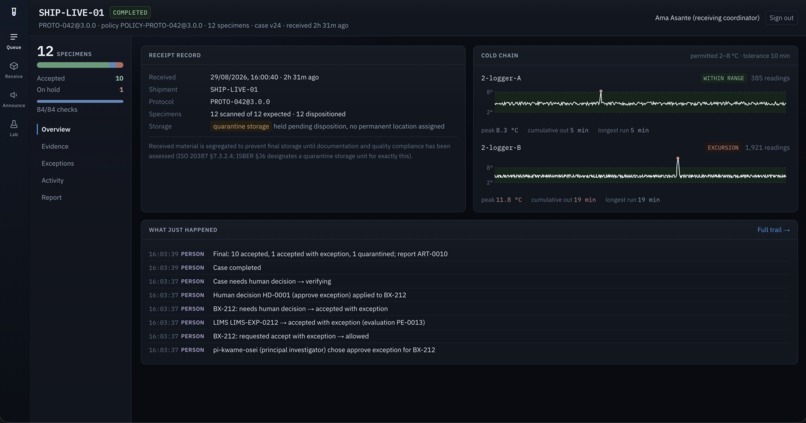Click the quarantine storage tag
The height and width of the screenshot is (423, 806).
pyautogui.click(x=241, y=126)
